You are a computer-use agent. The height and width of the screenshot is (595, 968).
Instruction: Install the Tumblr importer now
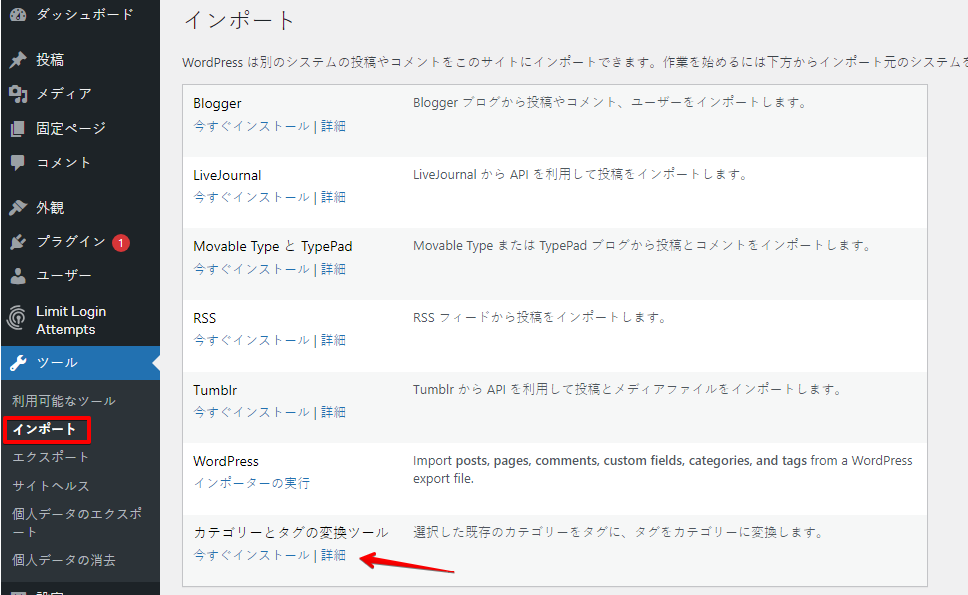251,412
